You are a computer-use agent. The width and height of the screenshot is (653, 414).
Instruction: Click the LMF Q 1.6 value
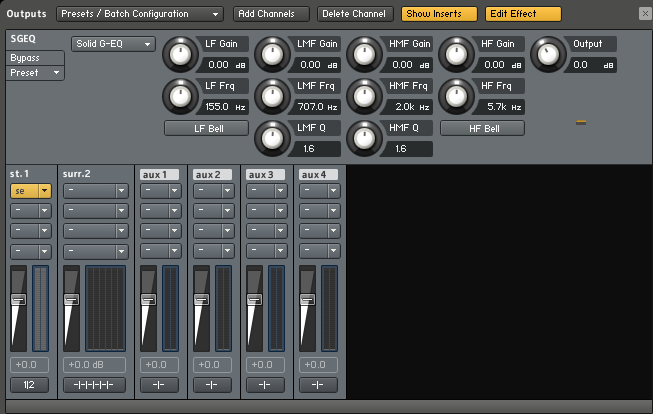coord(317,149)
